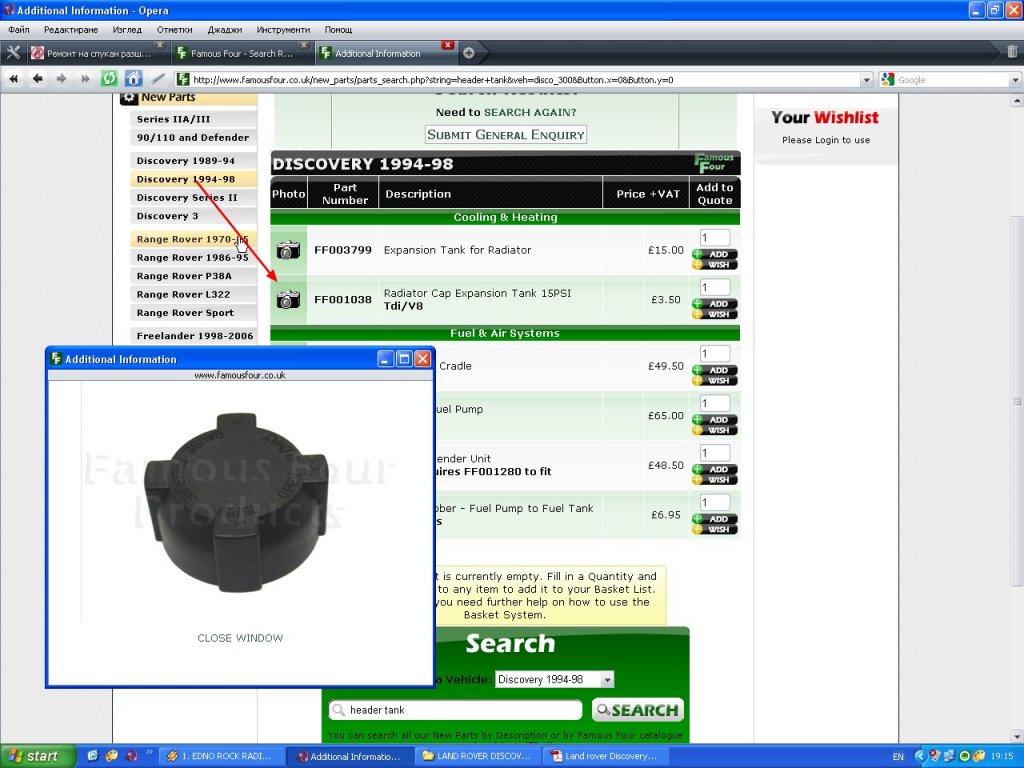Open Range Rover L322 category
The width and height of the screenshot is (1024, 768).
point(193,294)
